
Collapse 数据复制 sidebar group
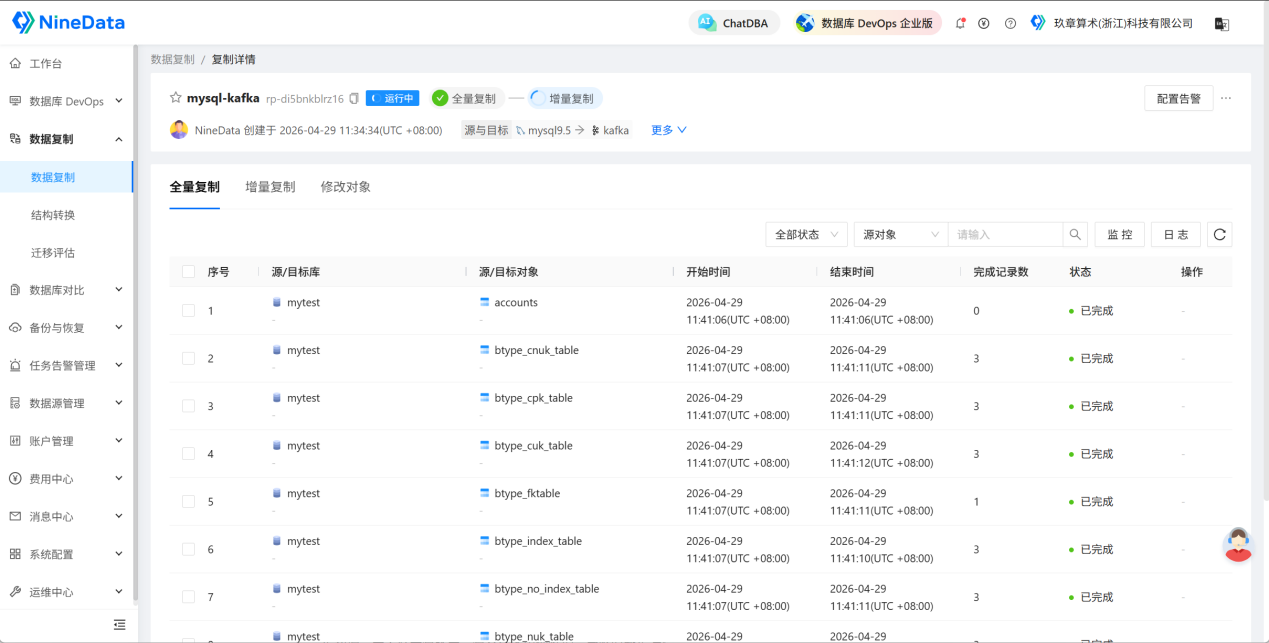66,139
